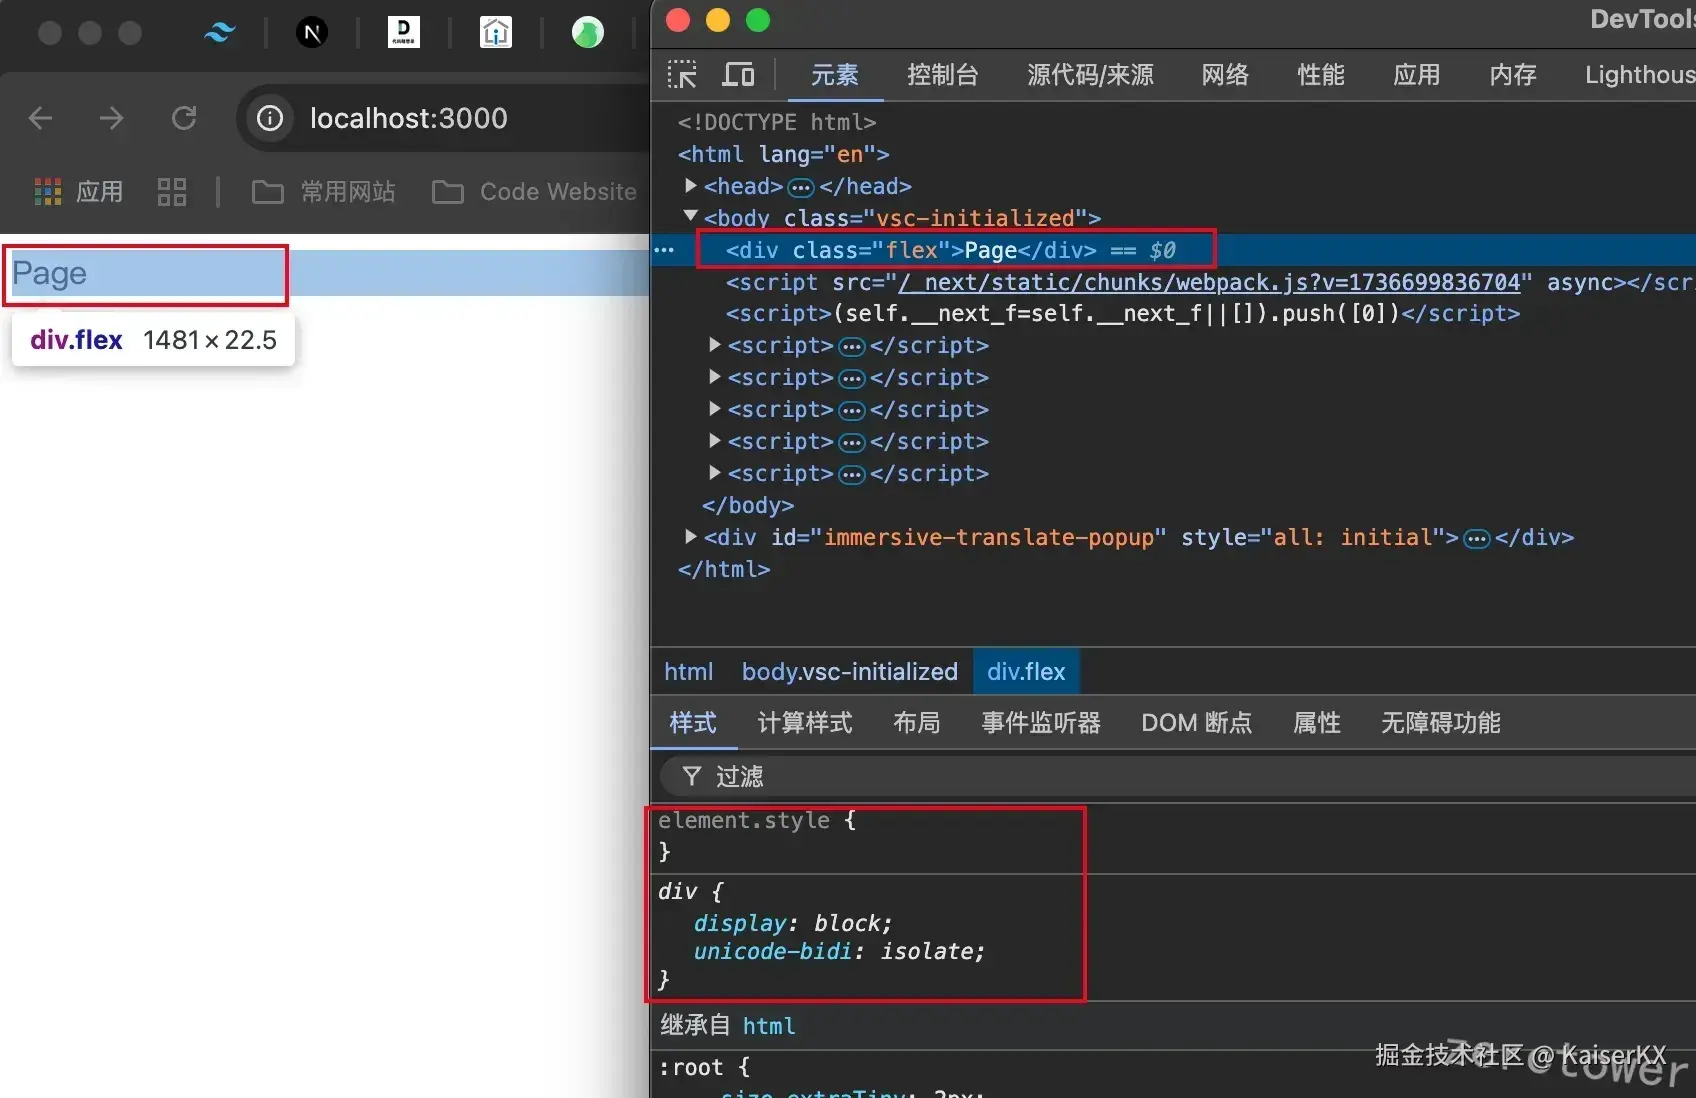Reload the localhost page

[184, 118]
